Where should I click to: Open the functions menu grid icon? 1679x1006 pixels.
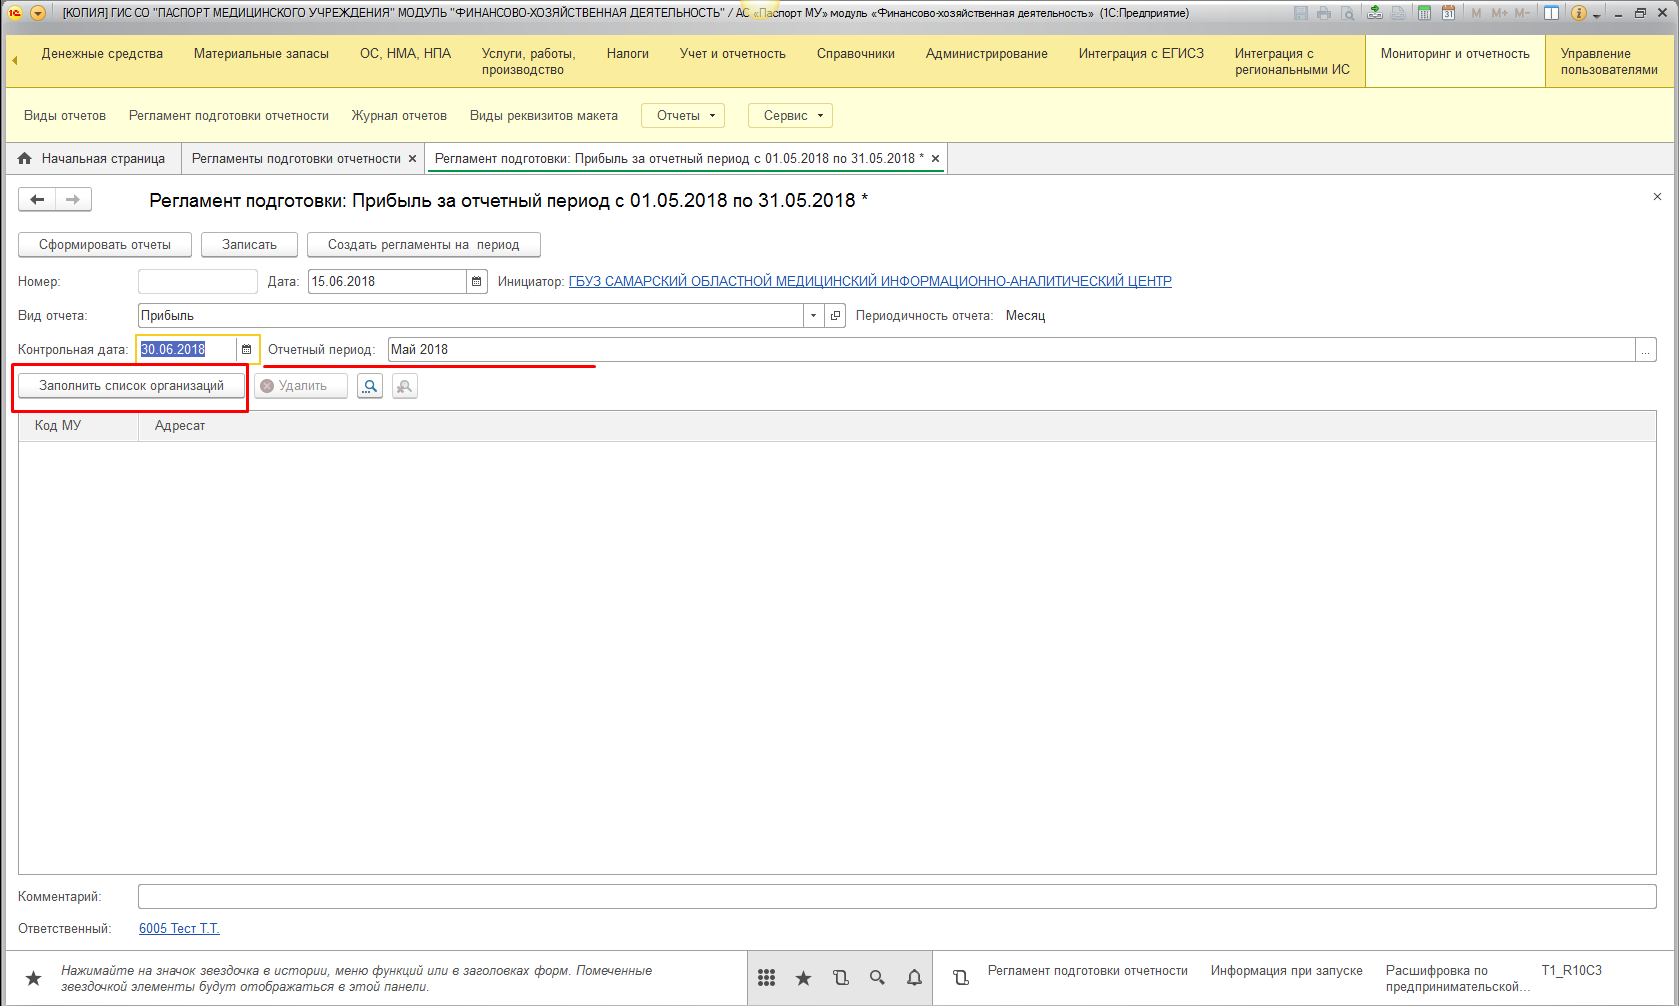click(x=766, y=978)
